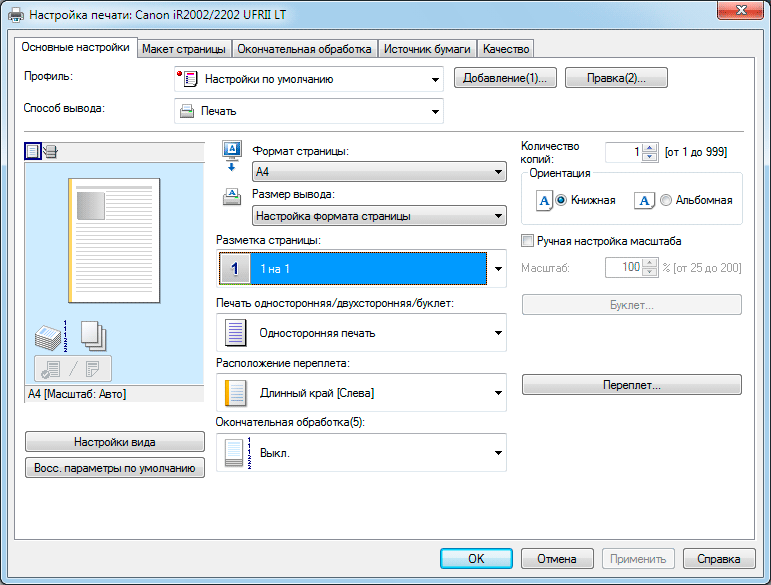Switch to Основные настройки tab
Viewport: 771px width, 585px height.
[76, 47]
